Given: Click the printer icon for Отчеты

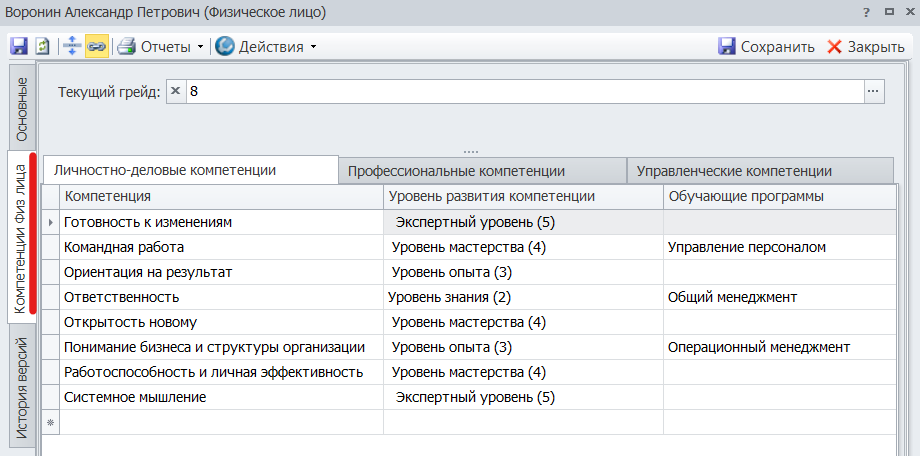Looking at the screenshot, I should pos(126,46).
